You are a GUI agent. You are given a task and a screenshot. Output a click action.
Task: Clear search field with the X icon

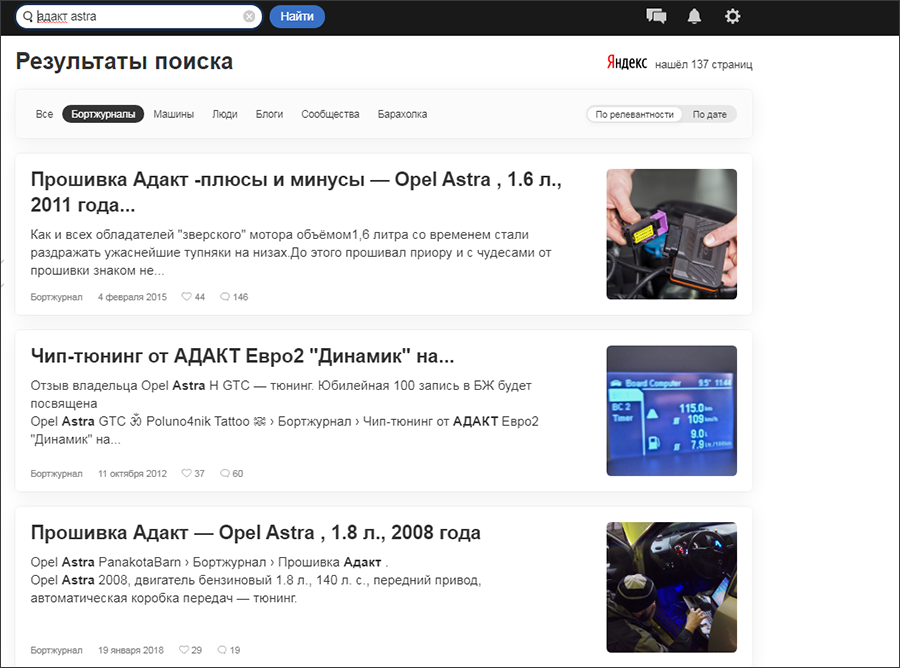(249, 17)
